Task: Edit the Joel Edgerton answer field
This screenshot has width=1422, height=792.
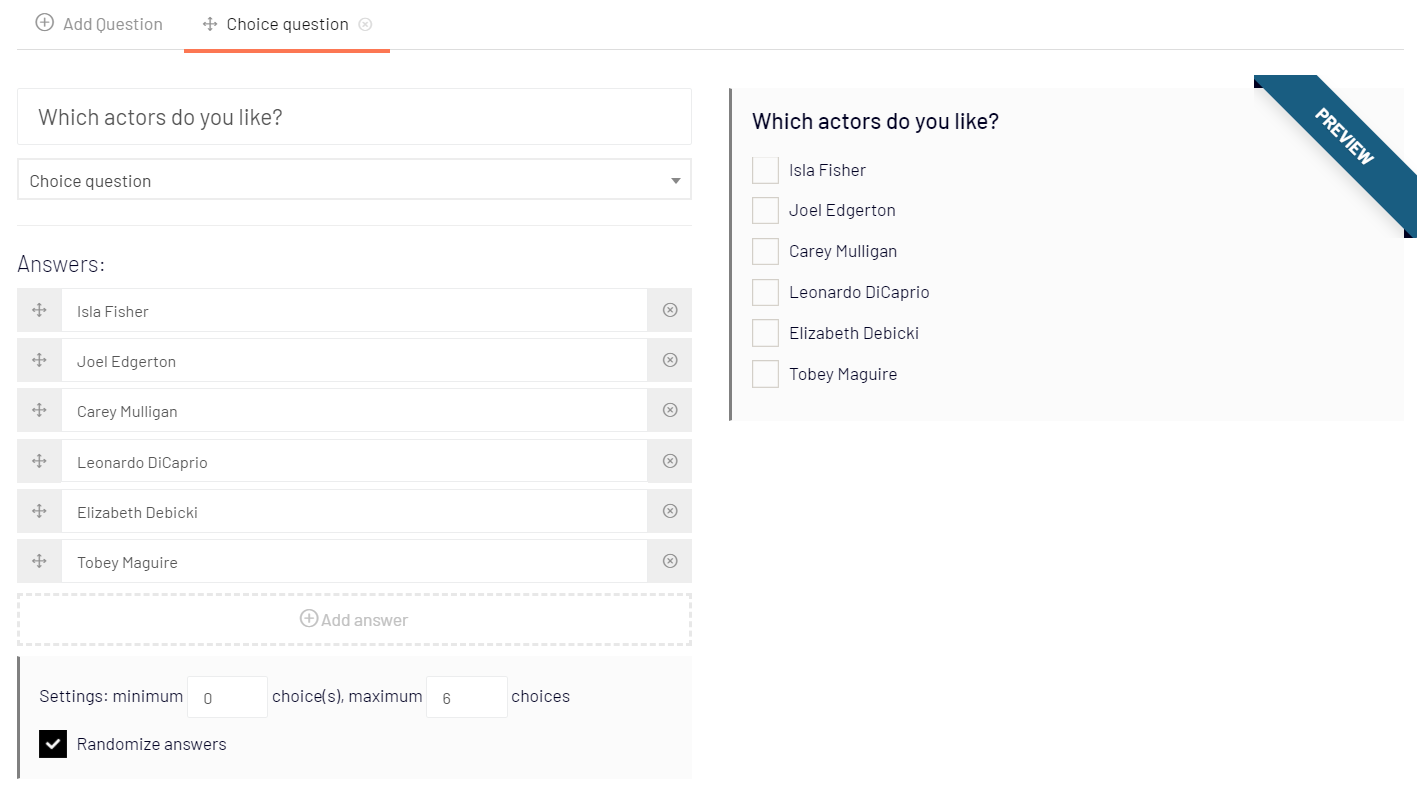Action: tap(354, 360)
